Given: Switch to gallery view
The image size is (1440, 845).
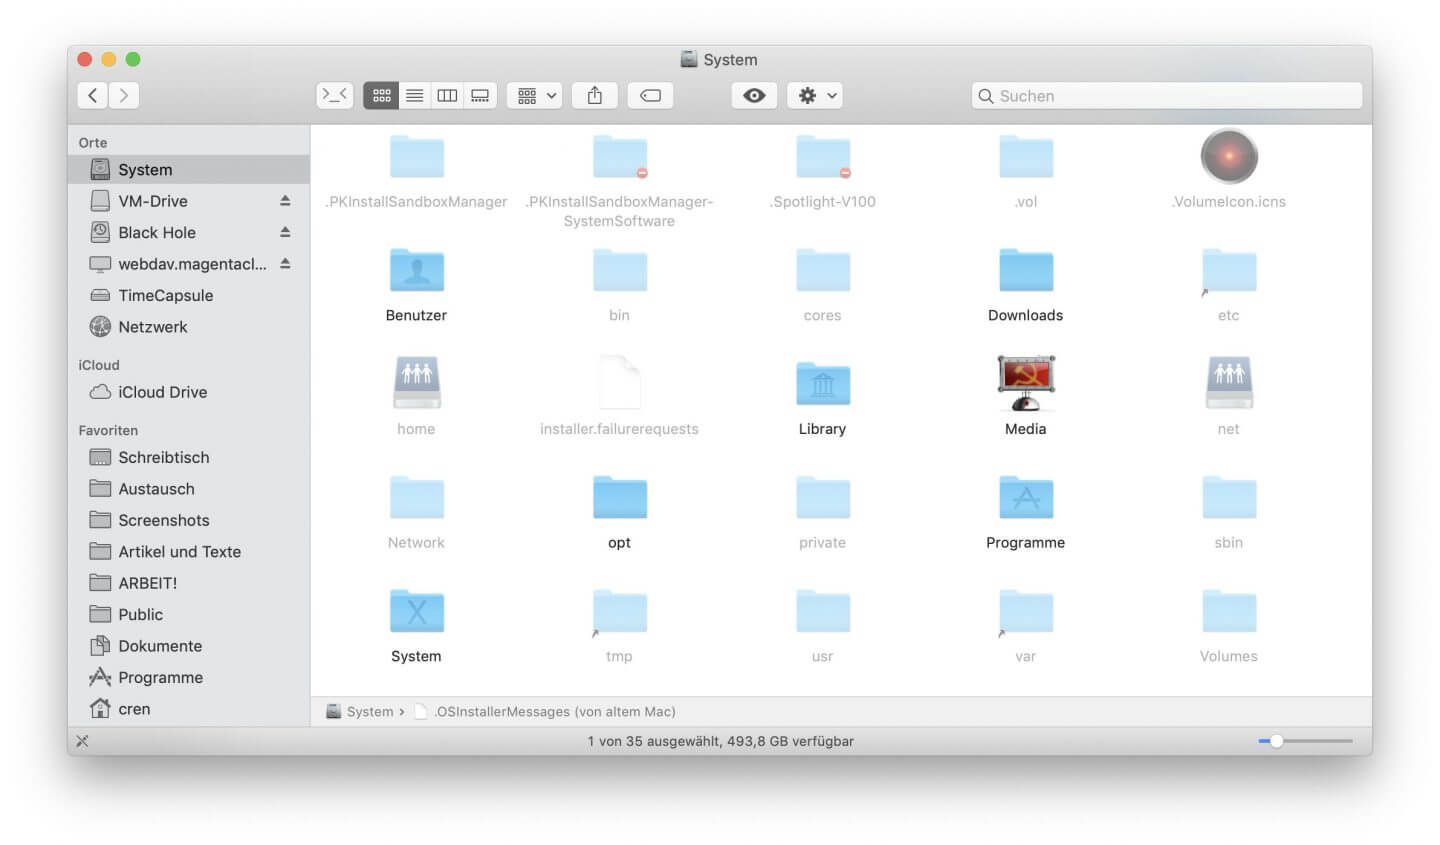Looking at the screenshot, I should coord(480,95).
